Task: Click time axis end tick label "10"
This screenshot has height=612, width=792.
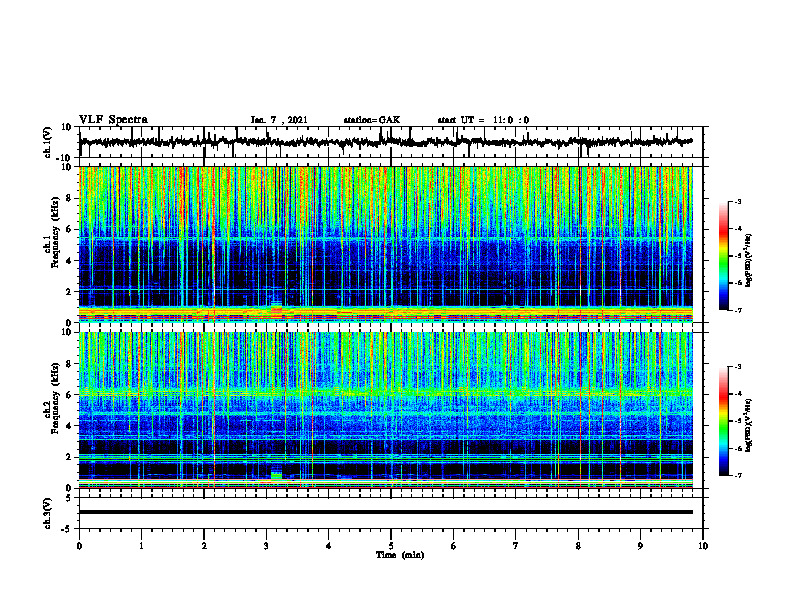Action: [x=703, y=546]
